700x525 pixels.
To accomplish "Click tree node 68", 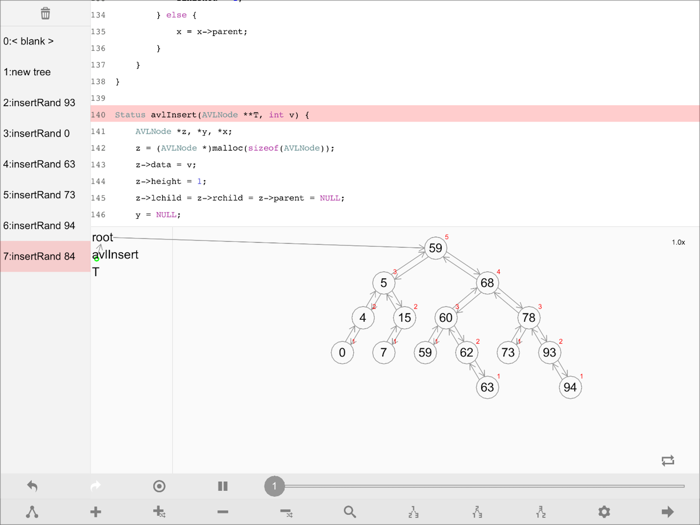I will (487, 283).
